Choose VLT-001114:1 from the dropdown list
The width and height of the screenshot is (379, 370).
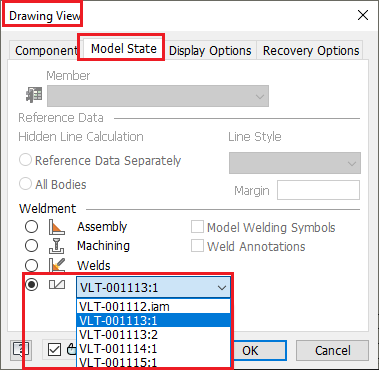153,349
